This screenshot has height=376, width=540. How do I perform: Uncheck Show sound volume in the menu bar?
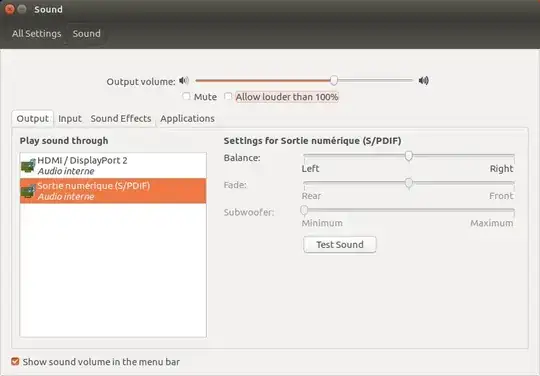(15, 361)
